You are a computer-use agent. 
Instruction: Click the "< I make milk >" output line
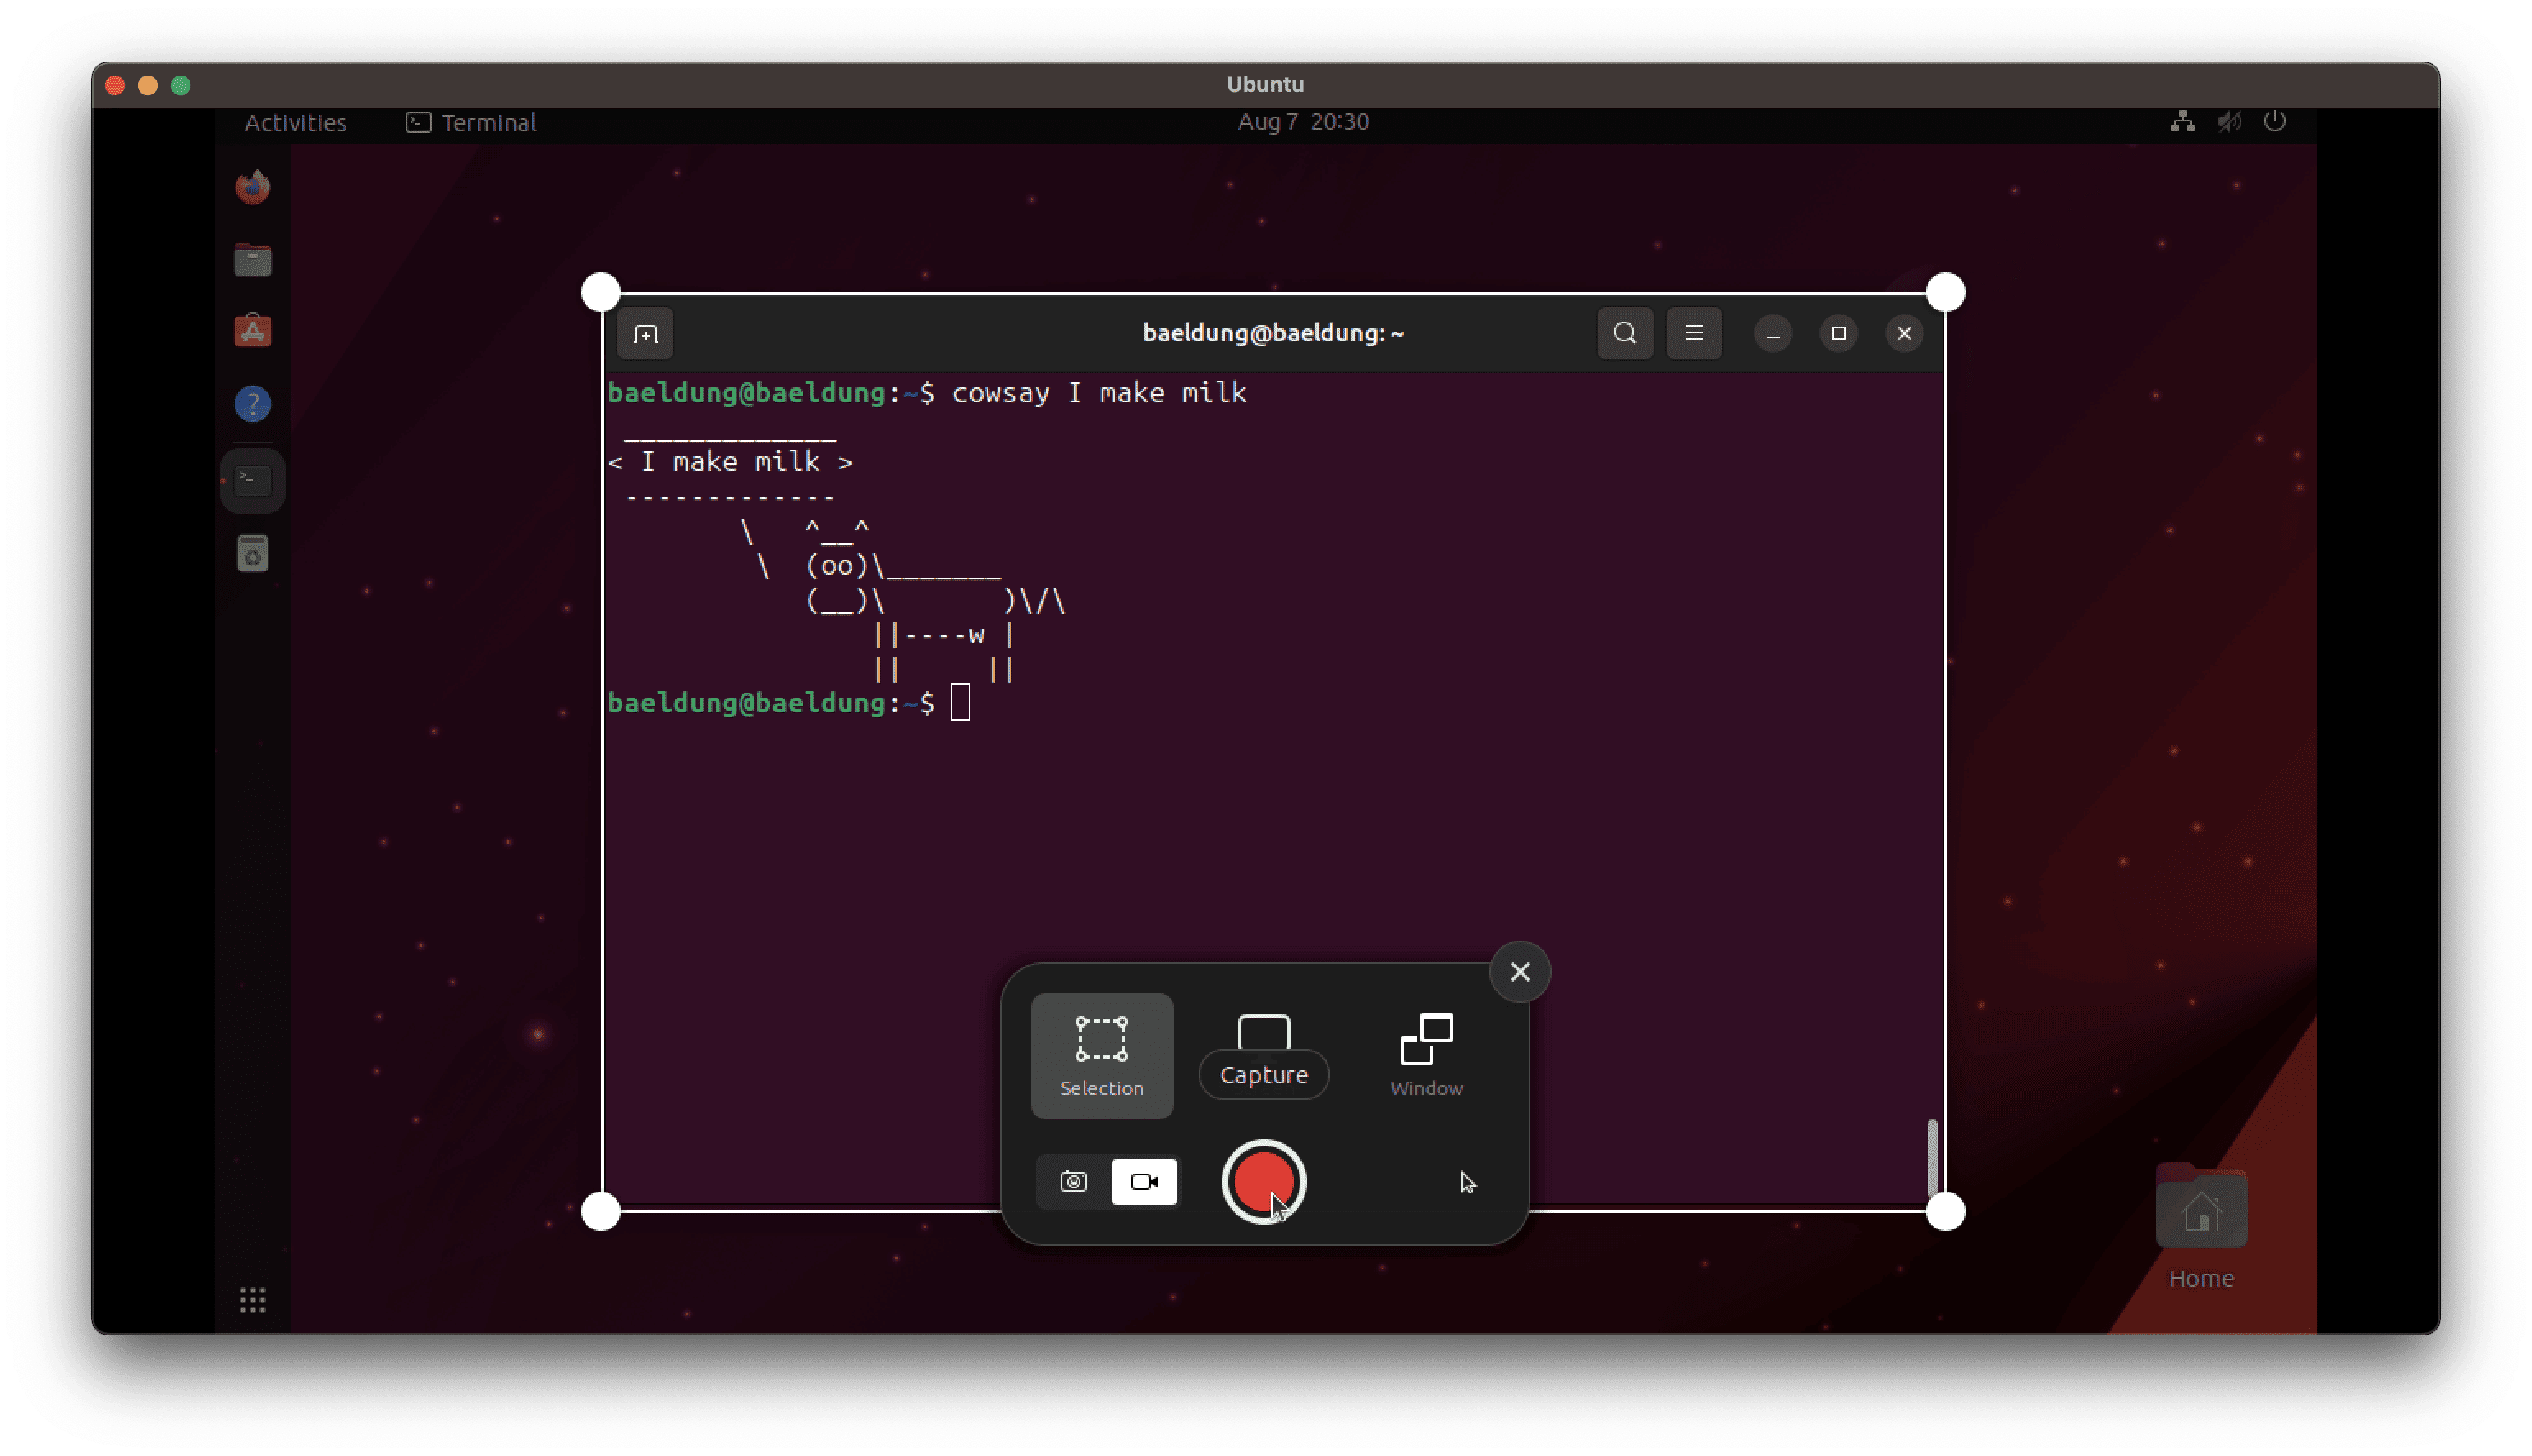(730, 462)
